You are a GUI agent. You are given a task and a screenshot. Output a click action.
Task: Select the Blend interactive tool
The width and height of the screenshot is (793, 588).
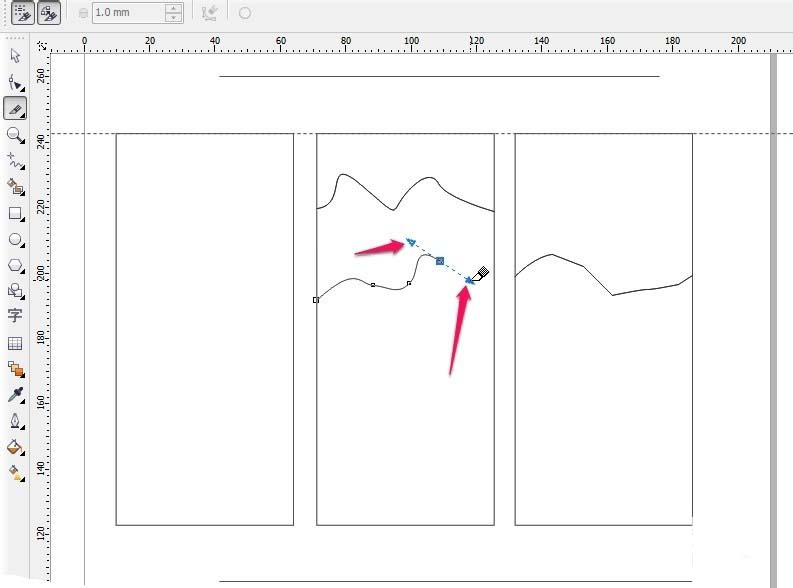point(15,369)
